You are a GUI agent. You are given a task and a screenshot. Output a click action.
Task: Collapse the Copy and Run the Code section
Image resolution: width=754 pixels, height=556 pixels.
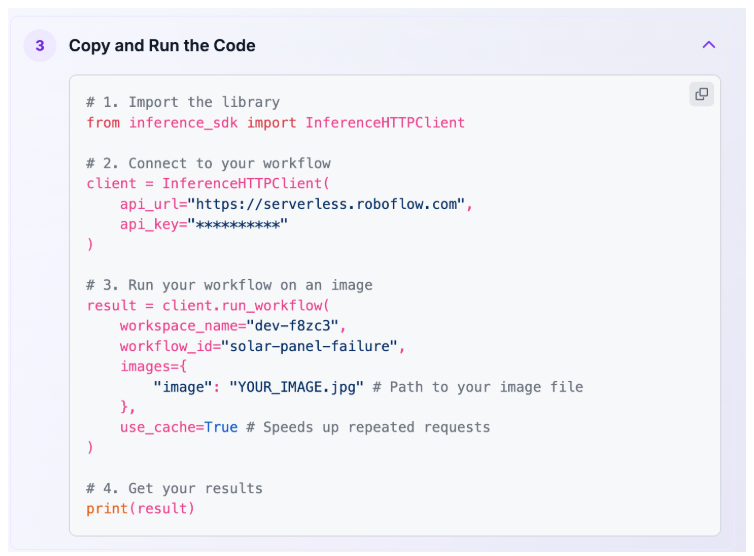click(709, 45)
